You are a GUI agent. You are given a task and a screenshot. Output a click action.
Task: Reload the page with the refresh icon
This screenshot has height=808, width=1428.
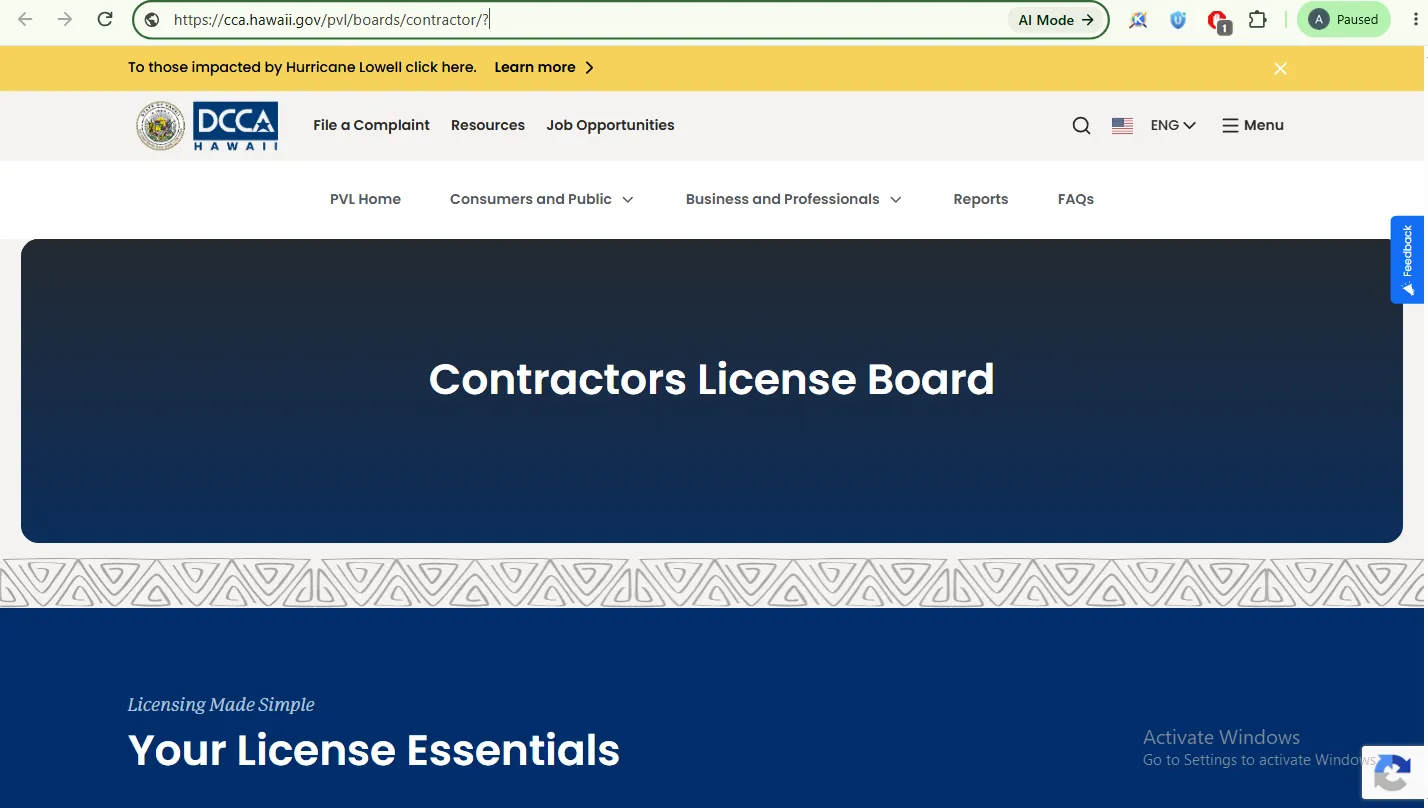105,19
